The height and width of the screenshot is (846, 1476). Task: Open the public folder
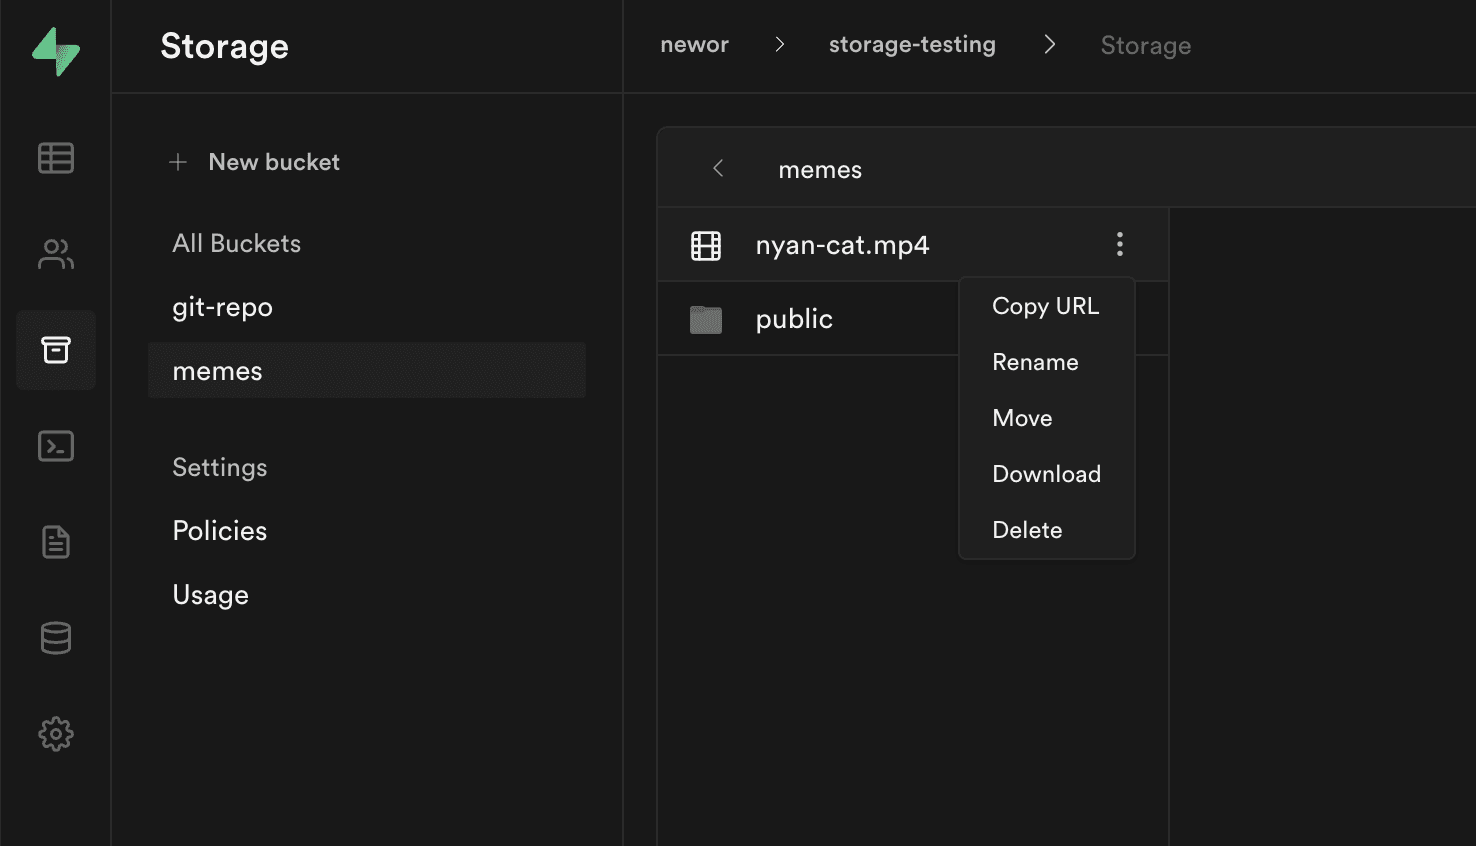tap(794, 319)
